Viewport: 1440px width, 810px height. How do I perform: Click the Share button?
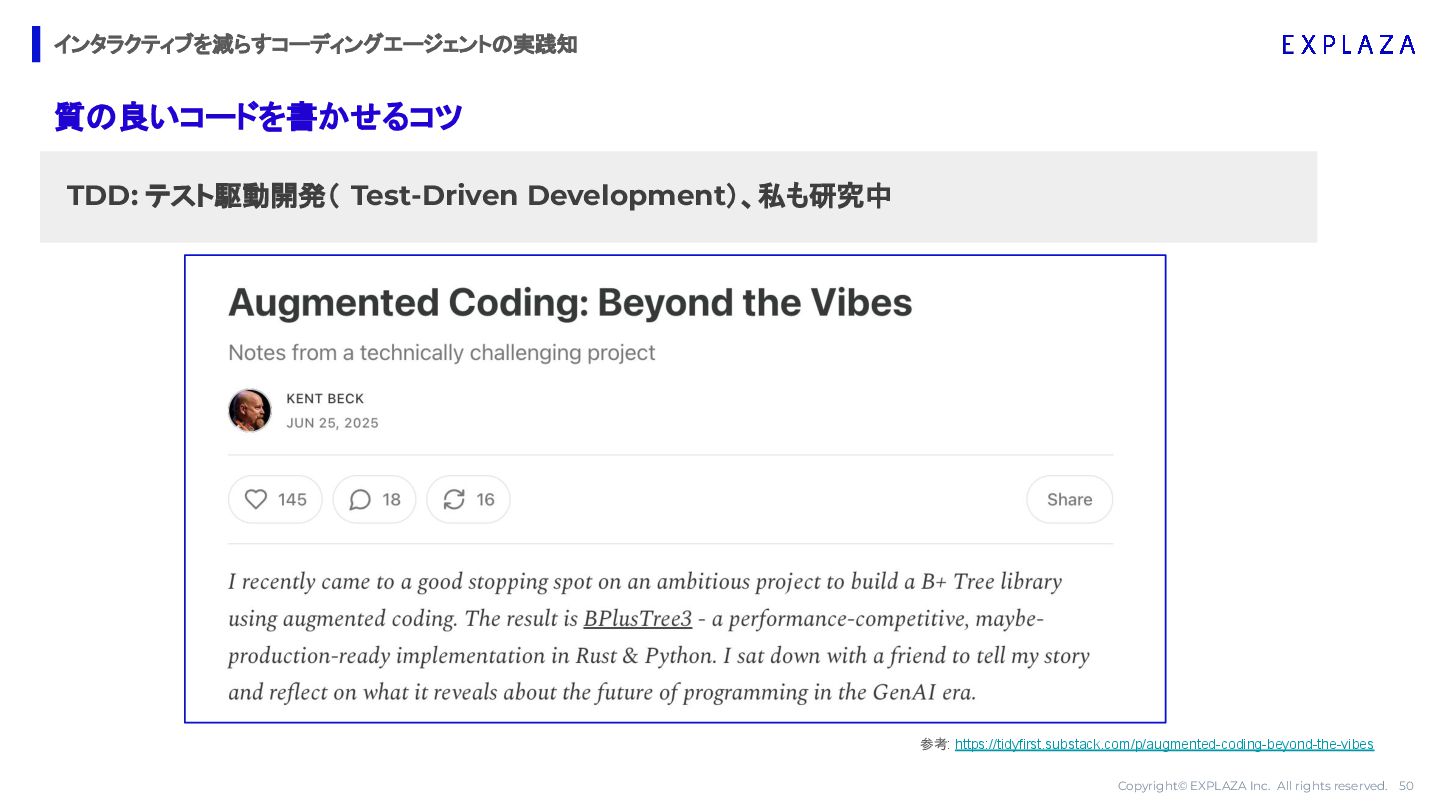tap(1069, 499)
